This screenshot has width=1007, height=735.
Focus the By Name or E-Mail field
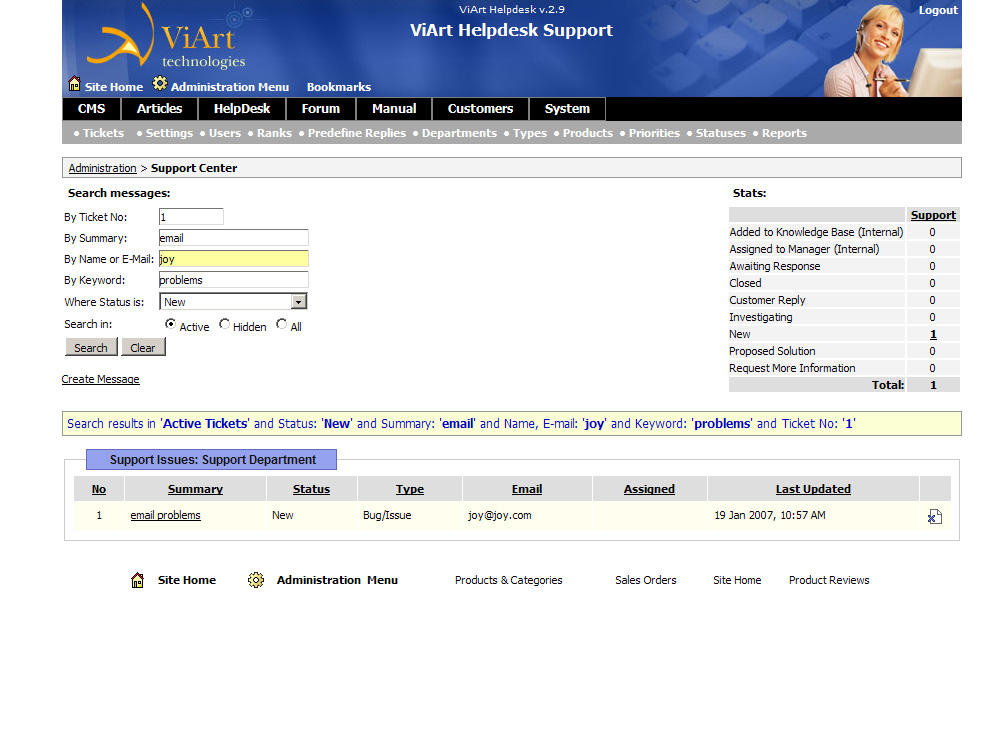[234, 259]
